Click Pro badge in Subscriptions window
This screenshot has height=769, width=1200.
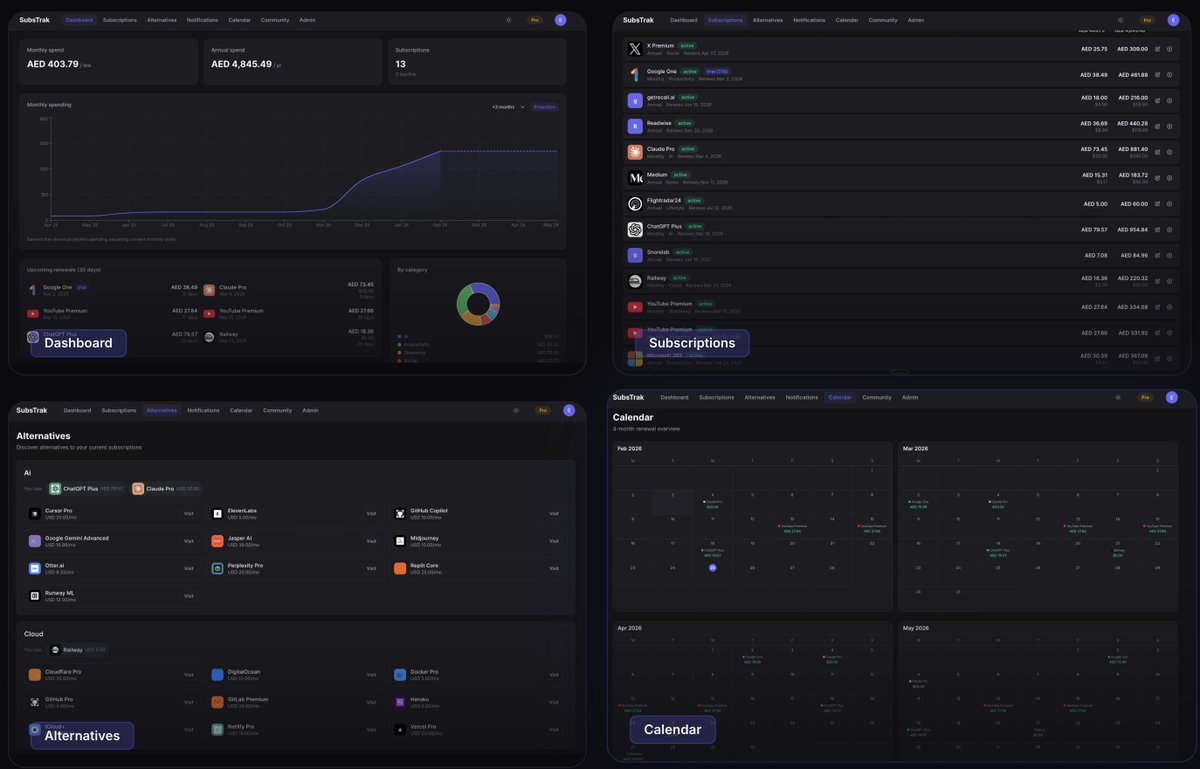point(1147,20)
